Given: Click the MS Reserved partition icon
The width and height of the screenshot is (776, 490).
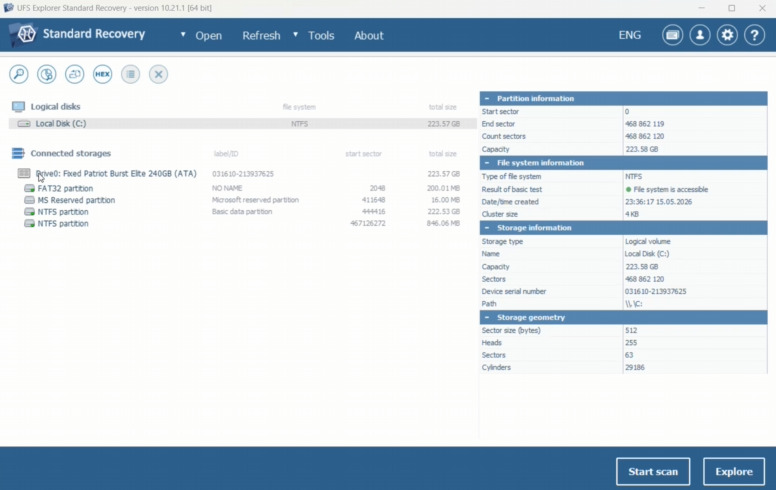Looking at the screenshot, I should pyautogui.click(x=30, y=200).
